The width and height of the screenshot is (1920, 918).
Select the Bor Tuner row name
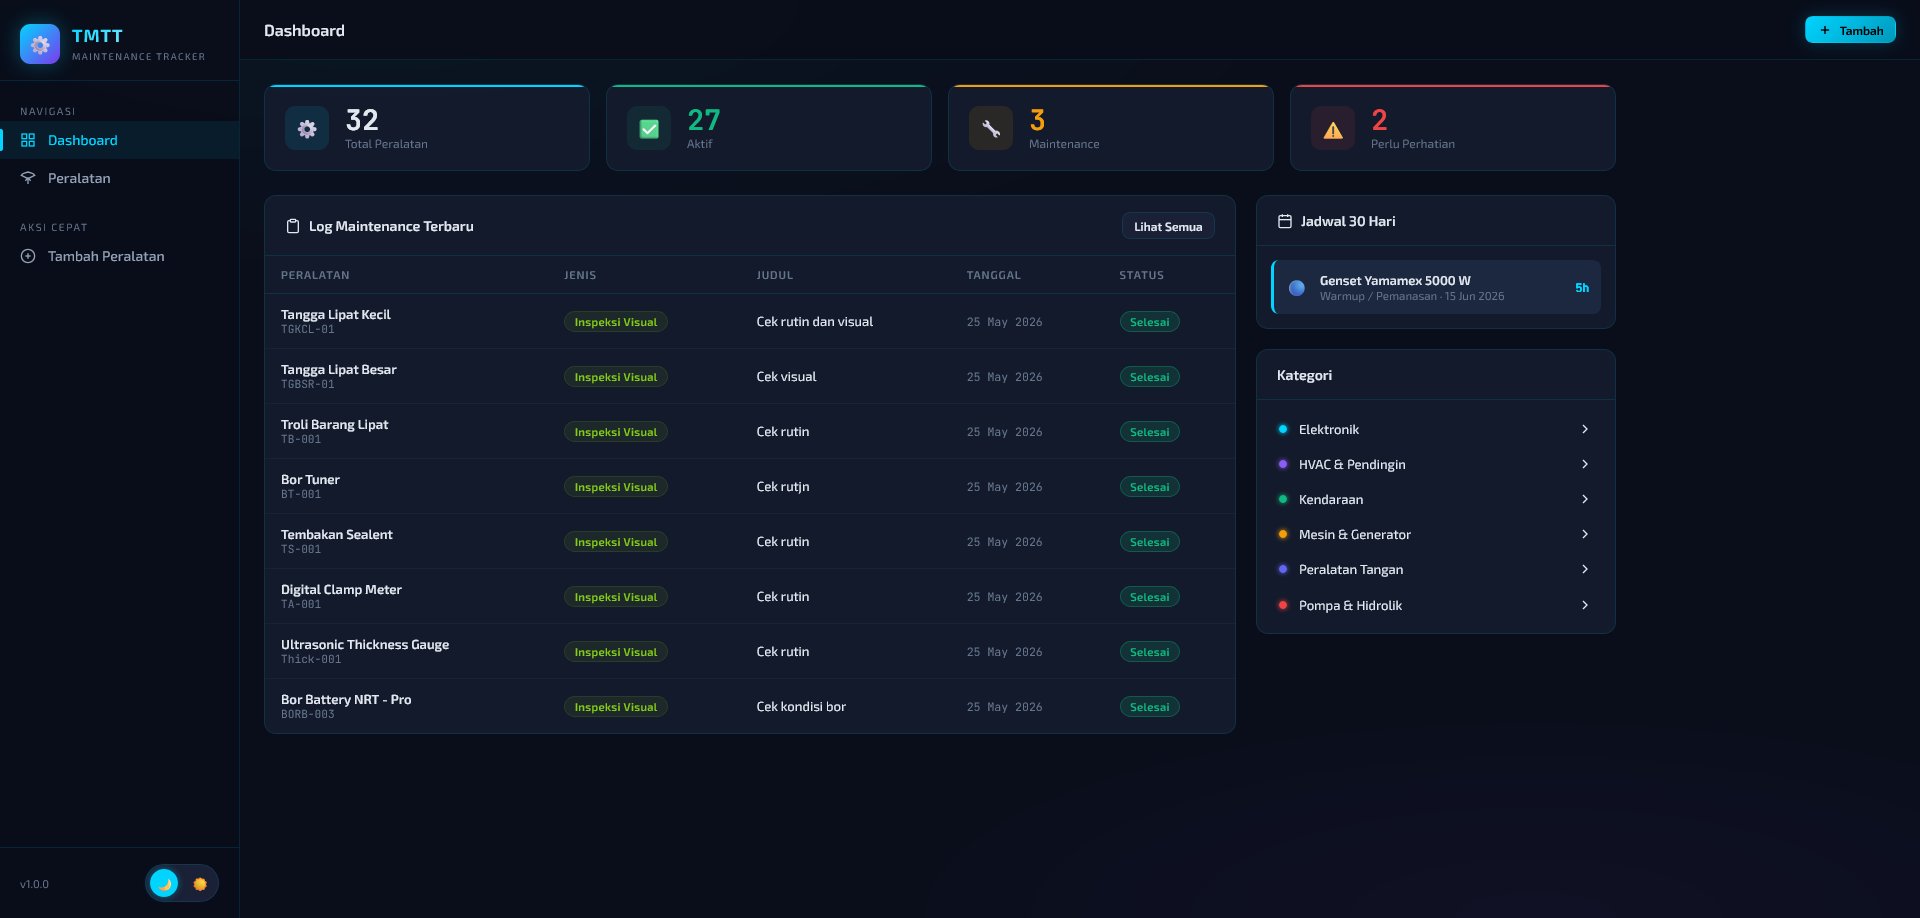pos(310,480)
